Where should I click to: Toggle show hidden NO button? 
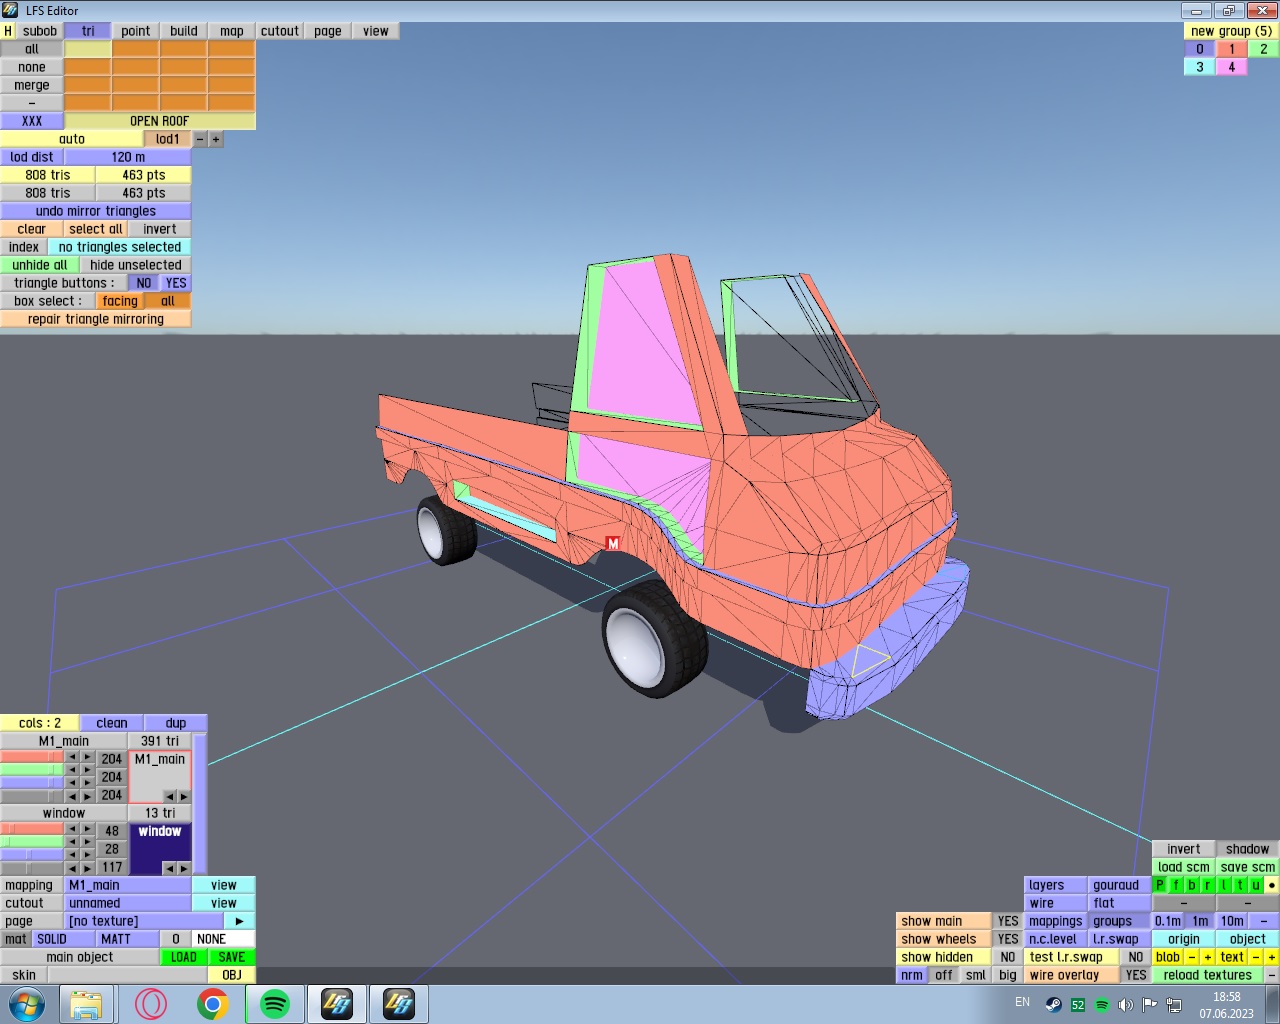[x=1008, y=957]
